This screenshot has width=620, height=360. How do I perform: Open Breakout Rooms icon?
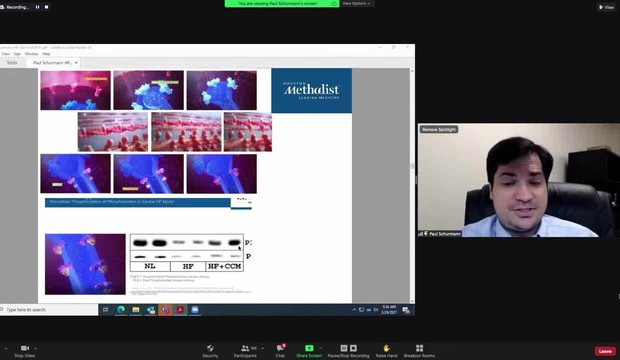[419, 348]
